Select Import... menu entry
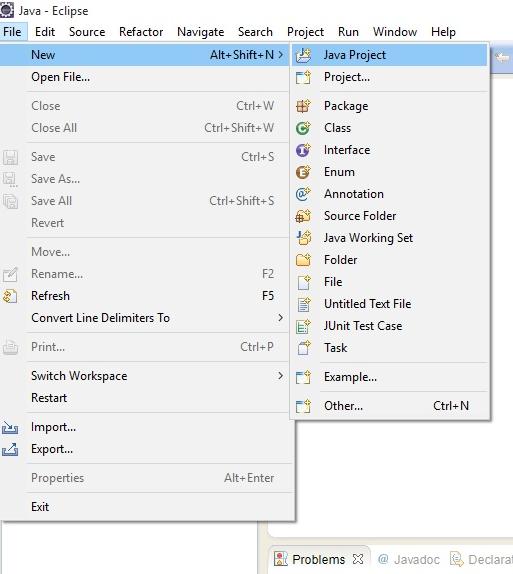 tap(146, 427)
